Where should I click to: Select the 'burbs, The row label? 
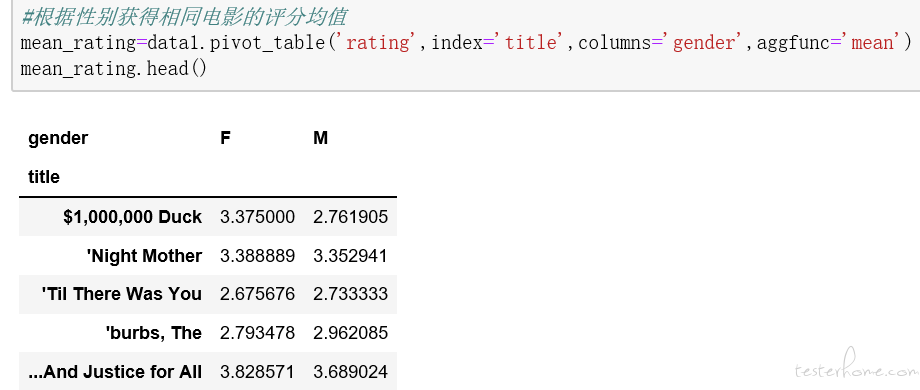click(x=154, y=333)
